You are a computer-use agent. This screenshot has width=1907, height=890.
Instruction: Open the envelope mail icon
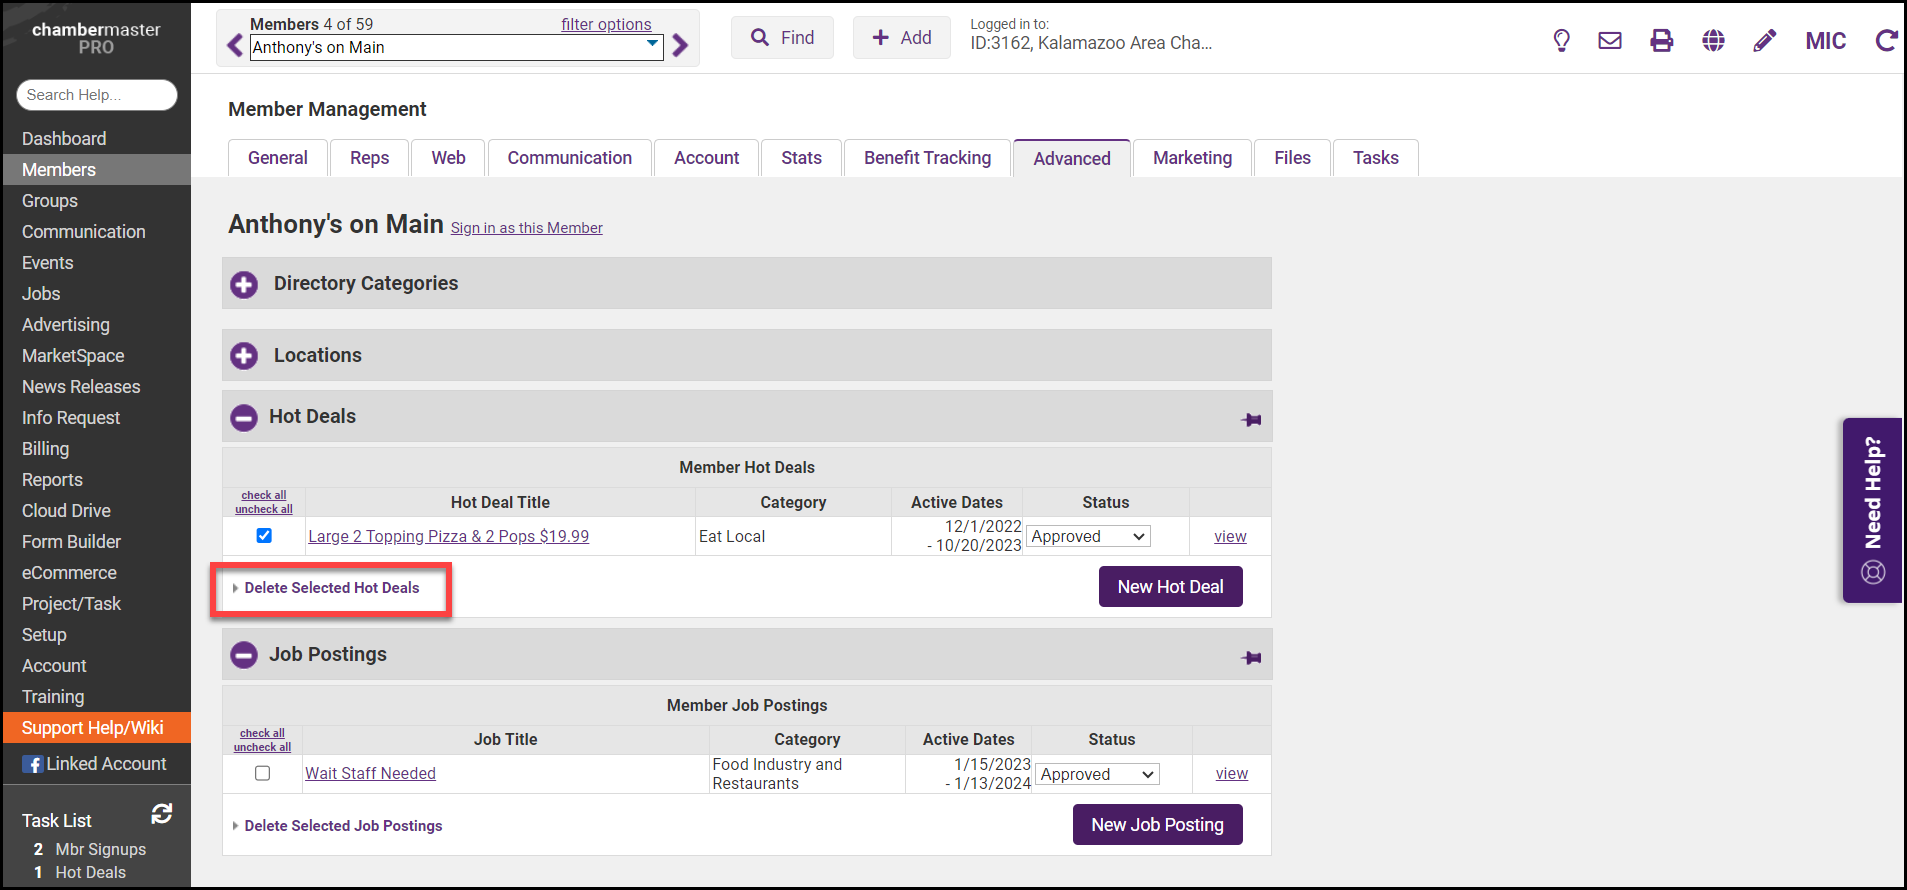click(x=1610, y=40)
